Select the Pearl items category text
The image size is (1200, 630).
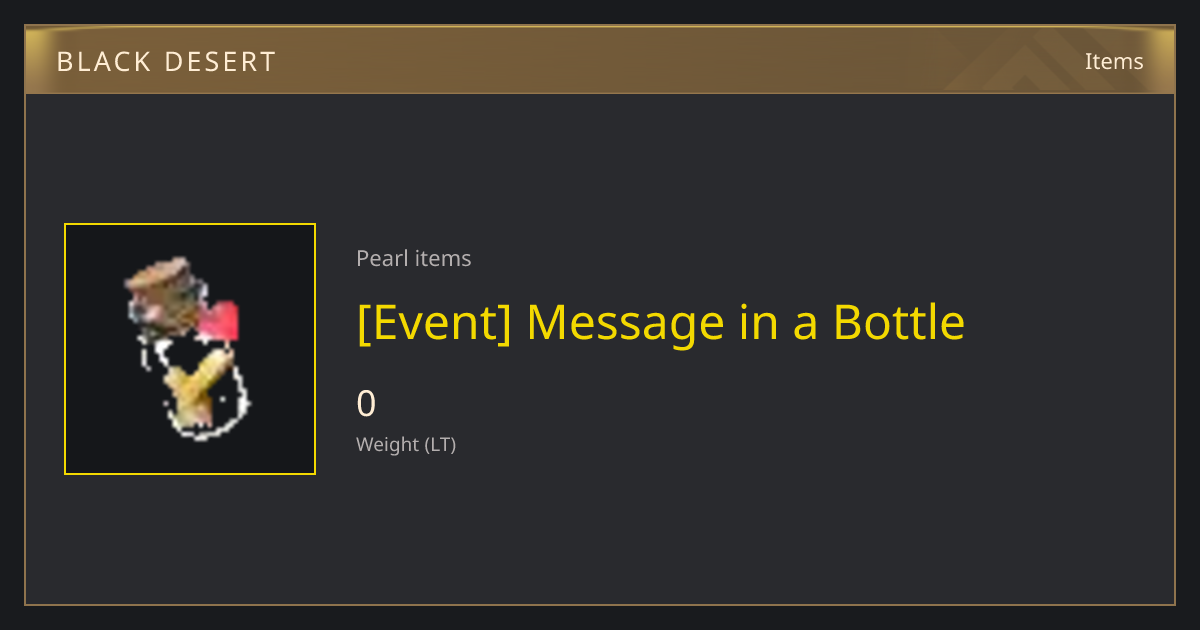click(414, 258)
